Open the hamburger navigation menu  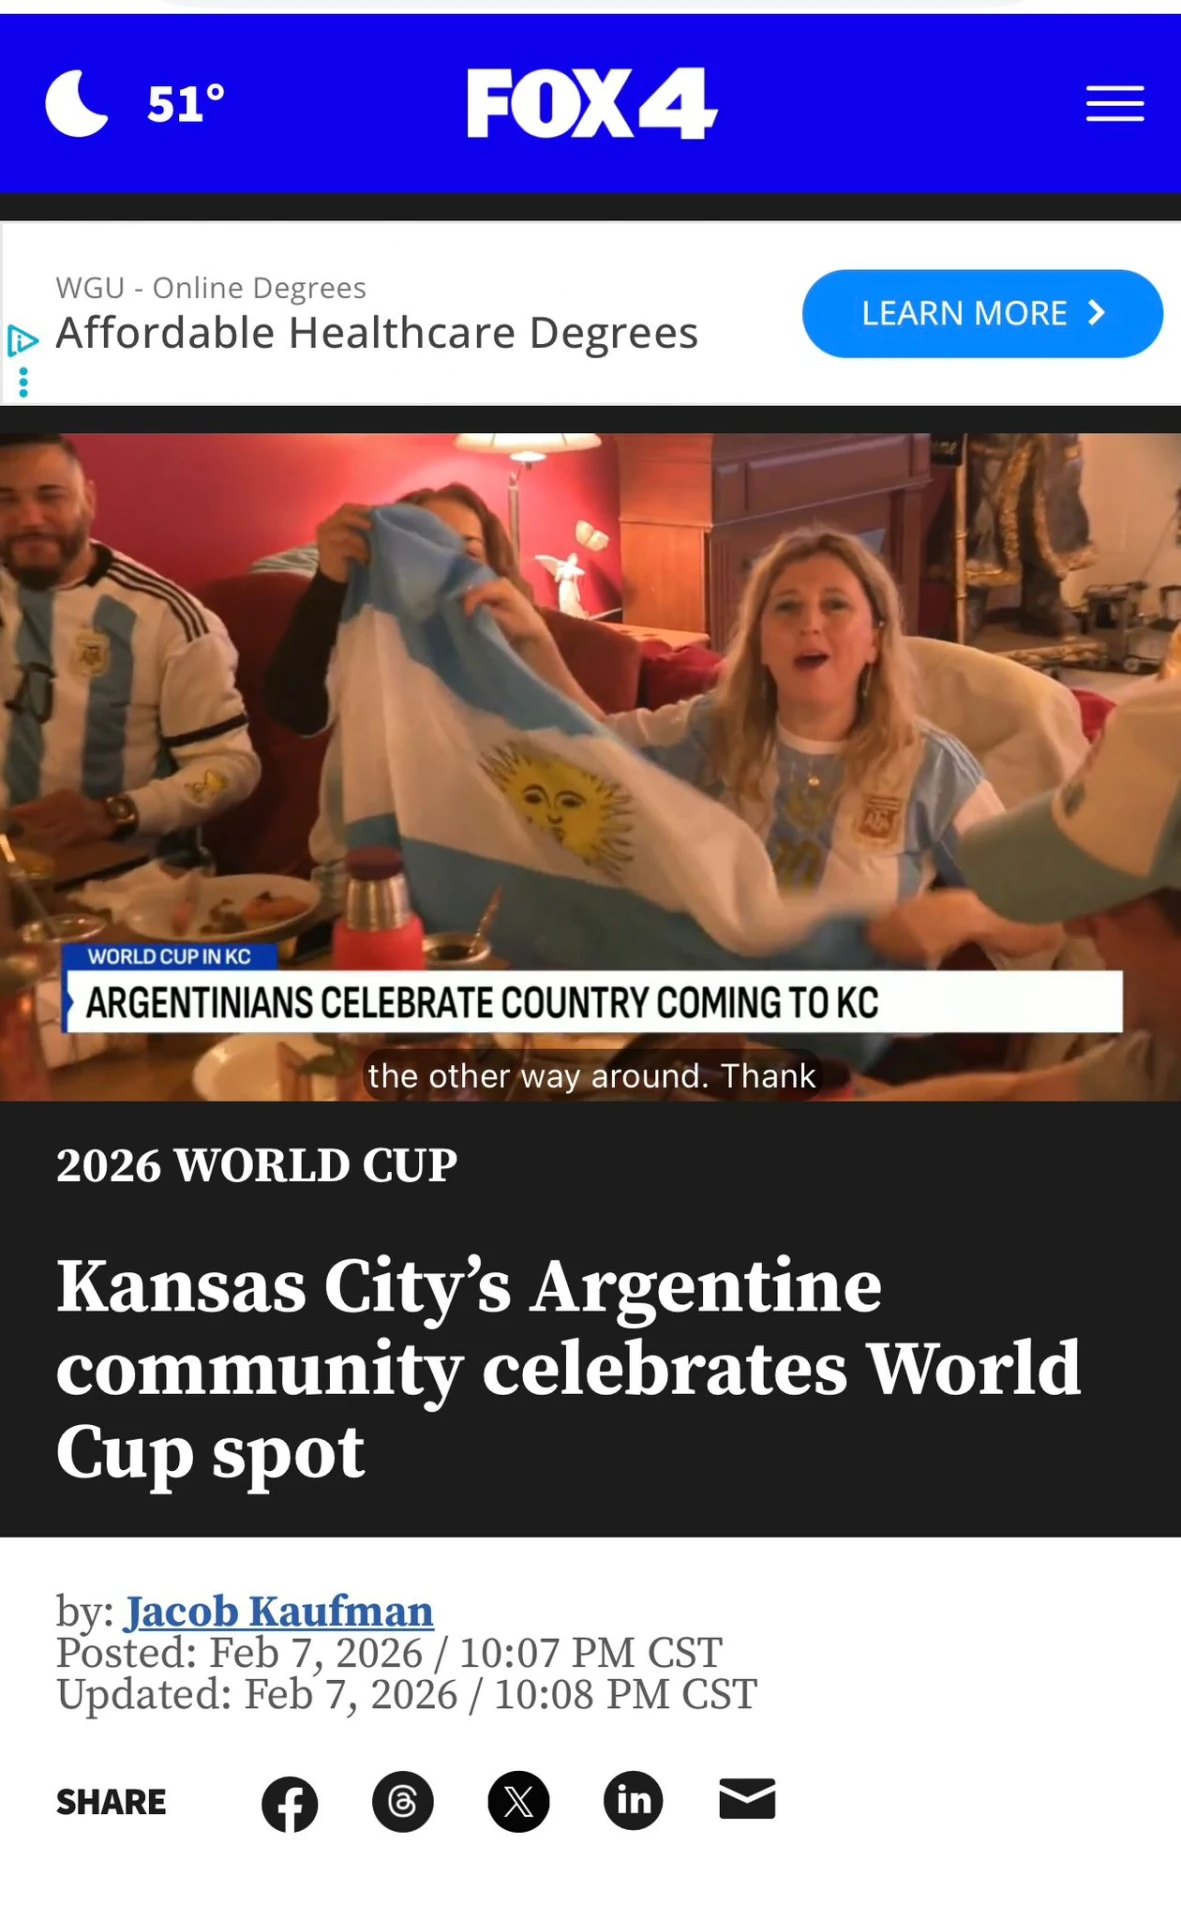pyautogui.click(x=1115, y=104)
